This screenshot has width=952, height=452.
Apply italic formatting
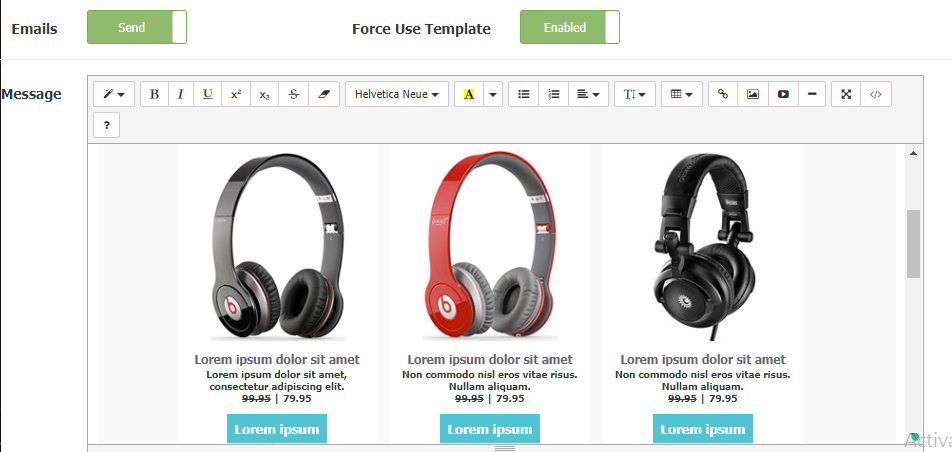(180, 94)
